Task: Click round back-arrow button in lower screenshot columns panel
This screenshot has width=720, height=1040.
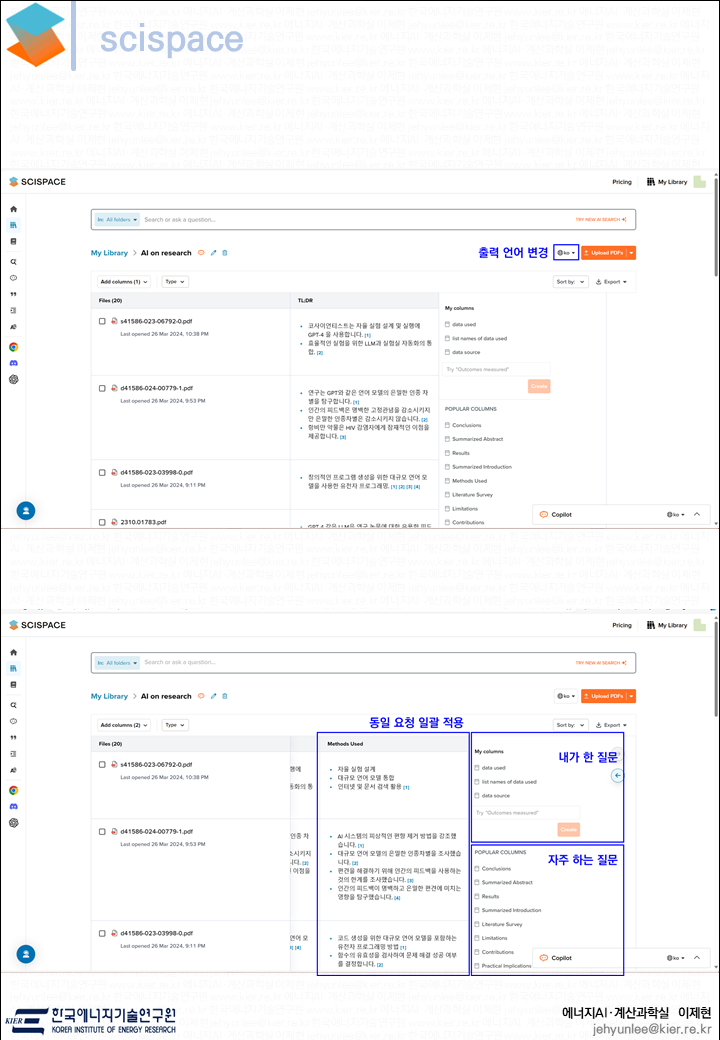Action: (617, 775)
